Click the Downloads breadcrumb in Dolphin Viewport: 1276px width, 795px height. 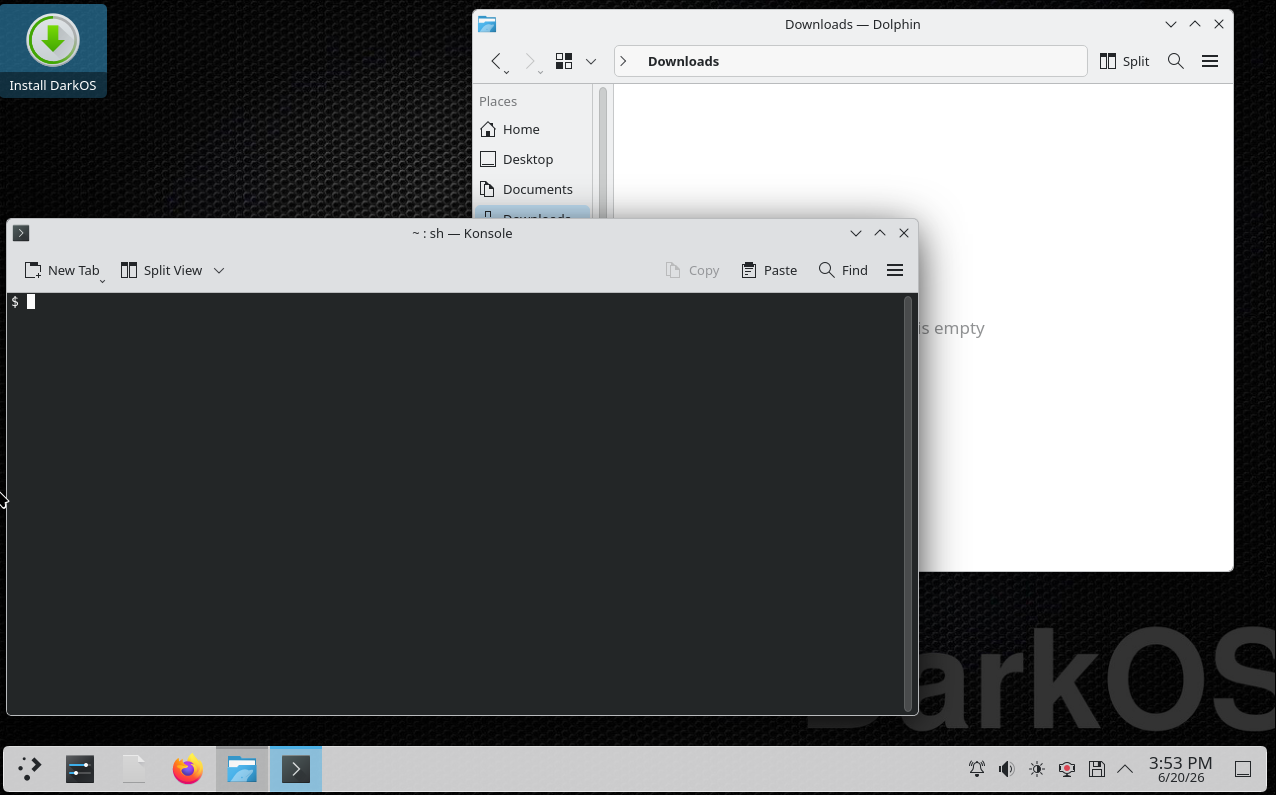(x=683, y=61)
